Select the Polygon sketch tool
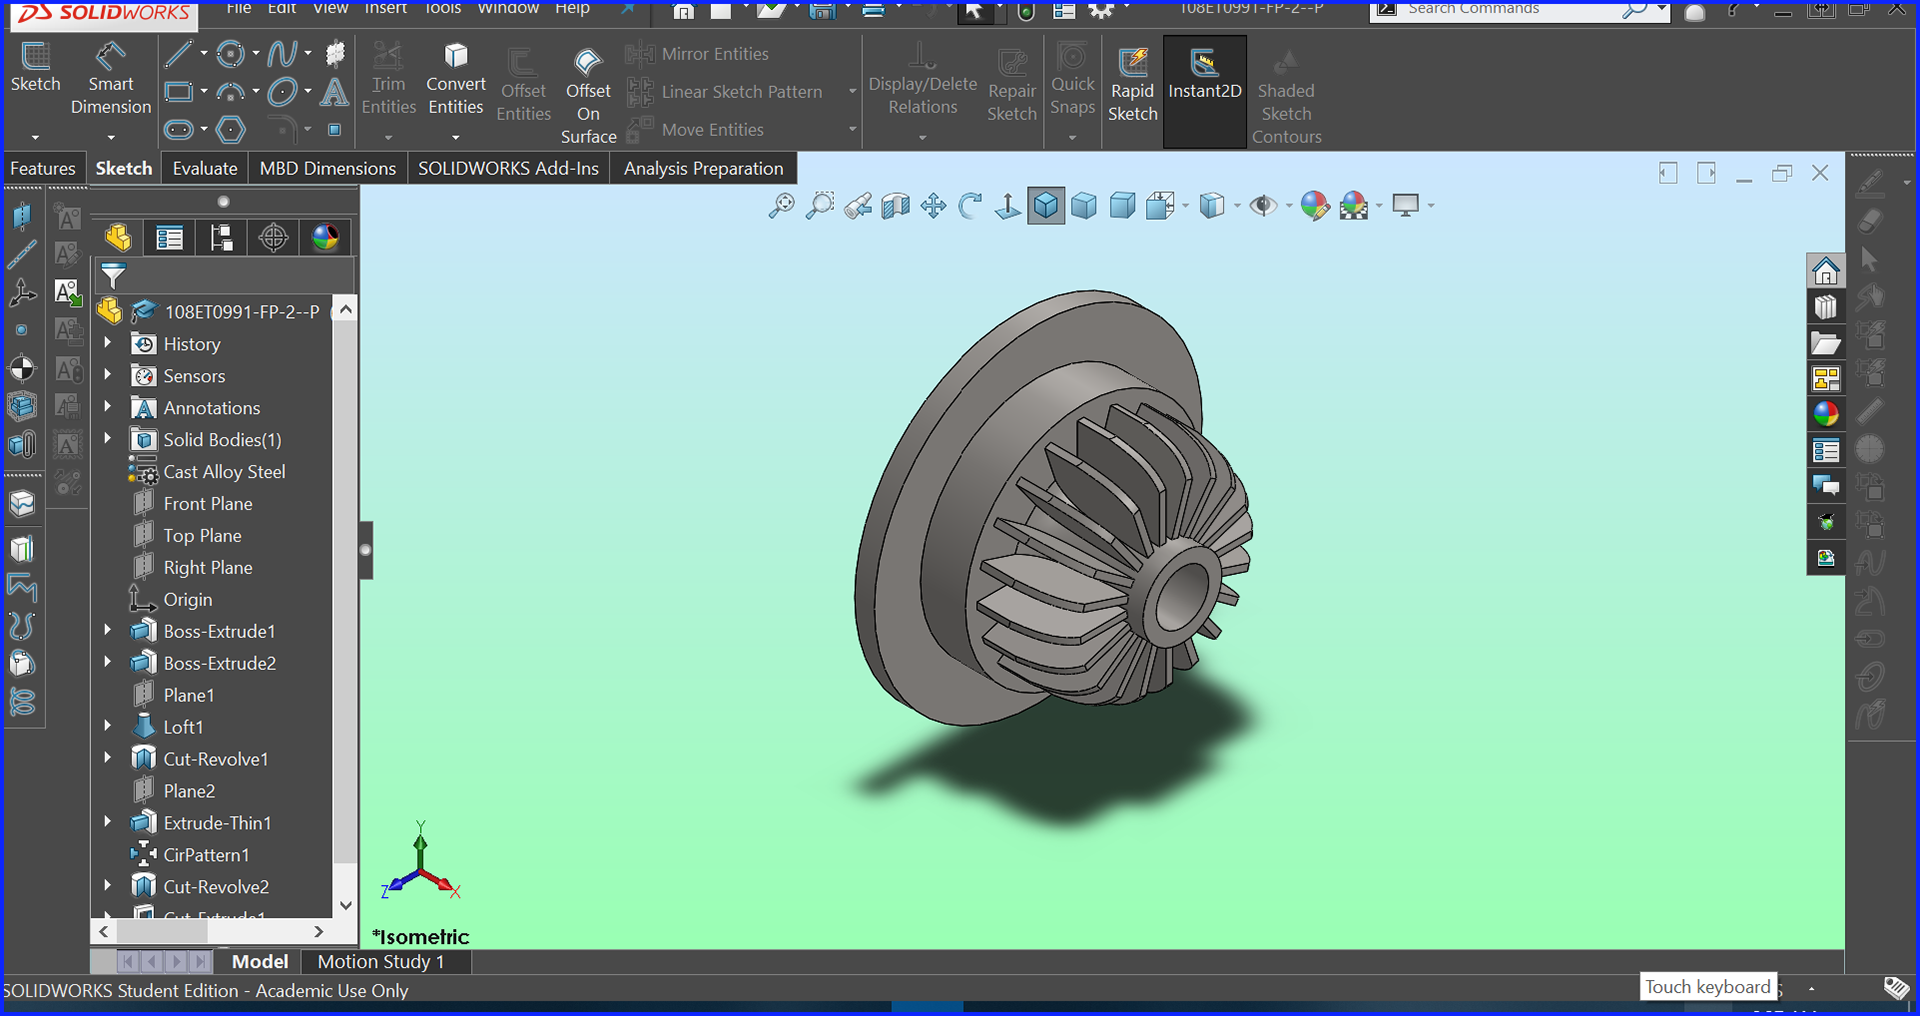The height and width of the screenshot is (1016, 1920). tap(231, 129)
